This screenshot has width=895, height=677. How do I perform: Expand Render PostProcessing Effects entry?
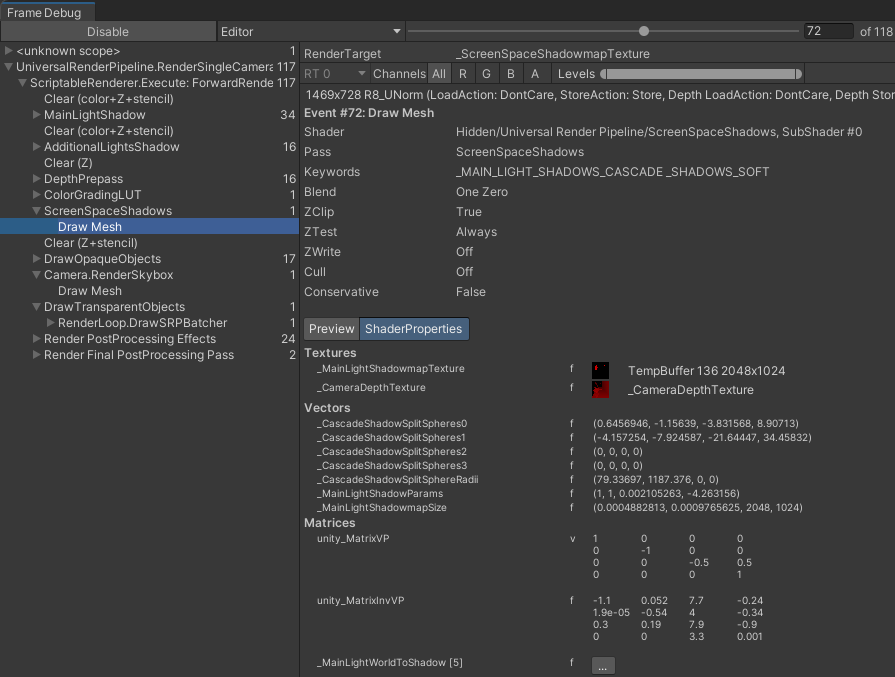[37, 339]
